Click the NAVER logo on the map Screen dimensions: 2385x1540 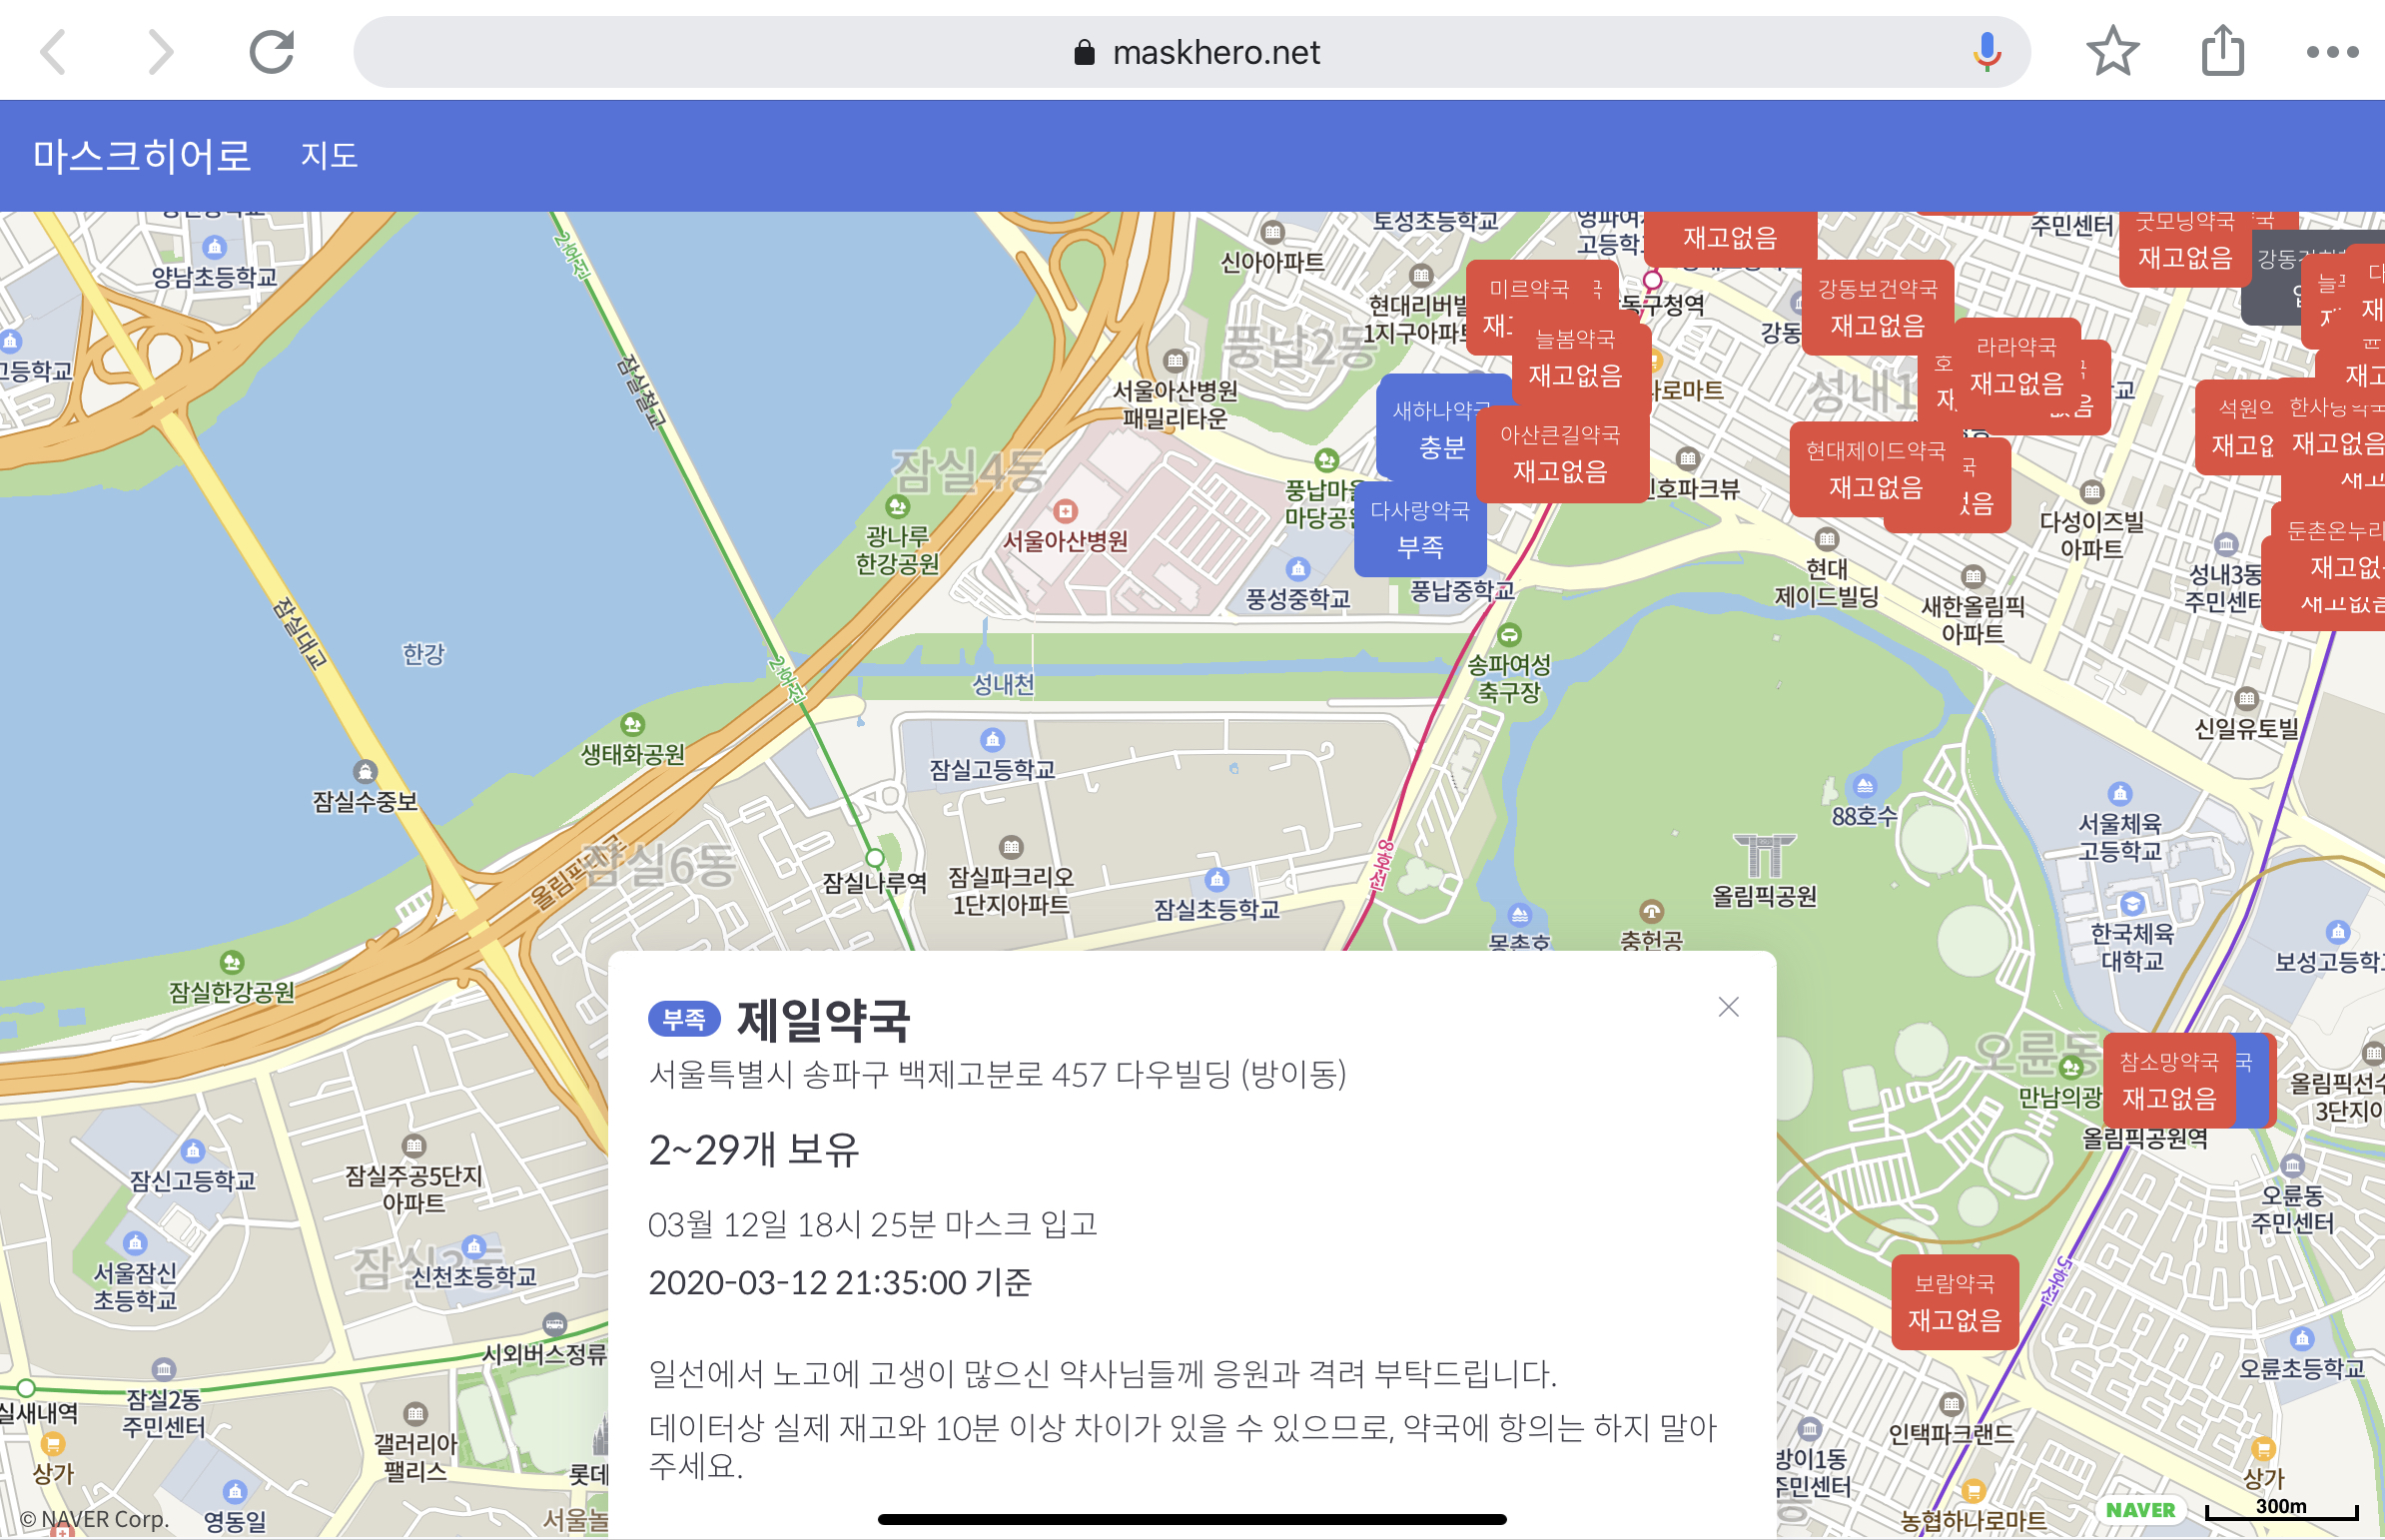(x=2140, y=1509)
